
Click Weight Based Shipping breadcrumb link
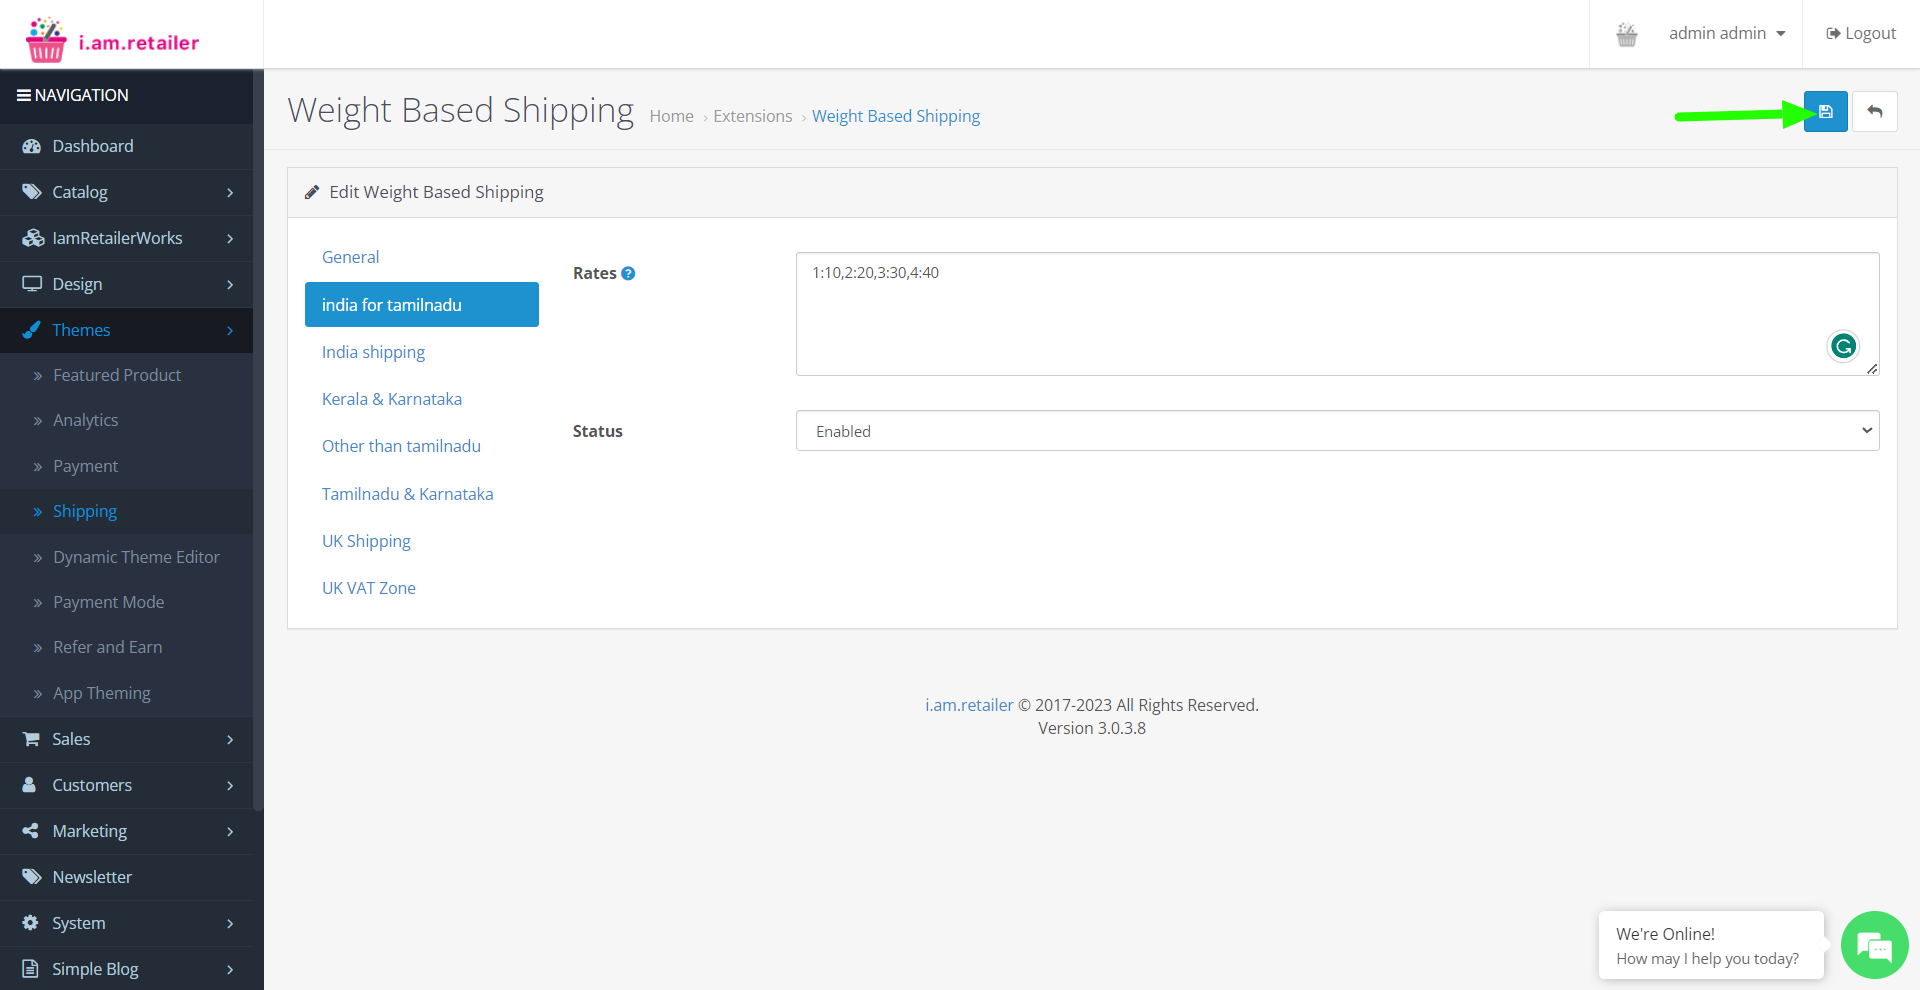(896, 116)
